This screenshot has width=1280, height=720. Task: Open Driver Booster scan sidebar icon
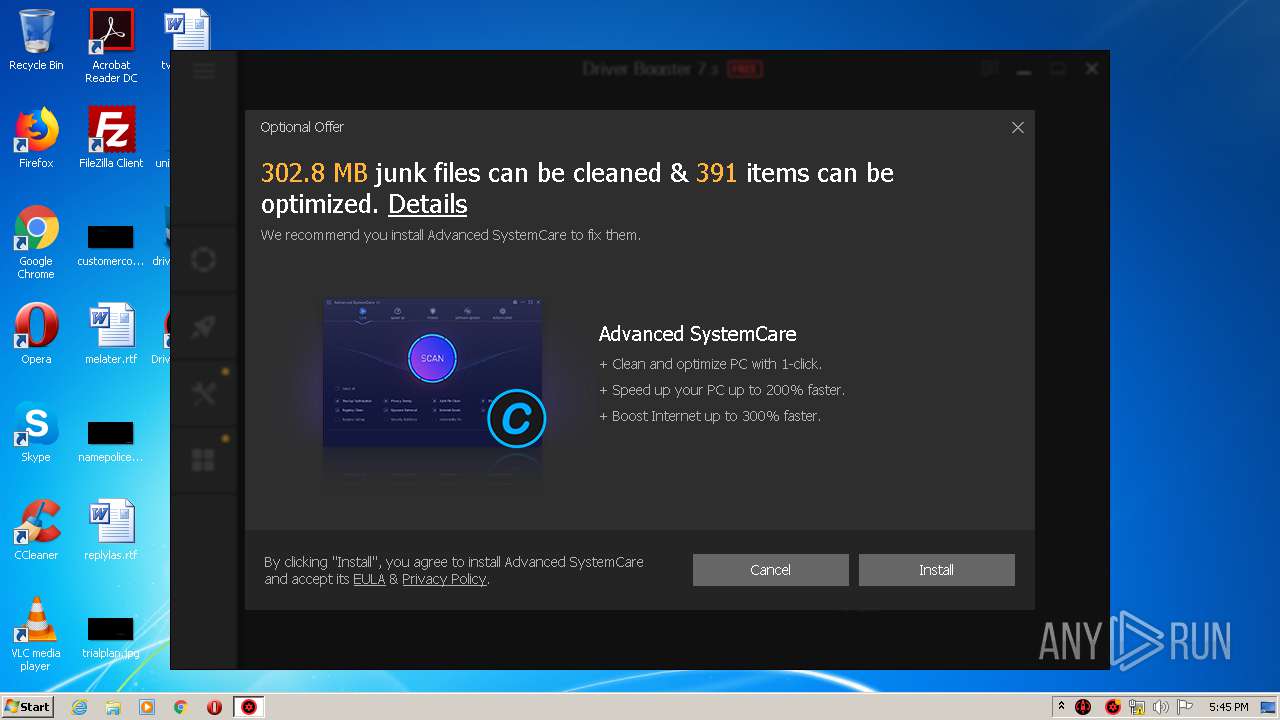click(x=203, y=260)
